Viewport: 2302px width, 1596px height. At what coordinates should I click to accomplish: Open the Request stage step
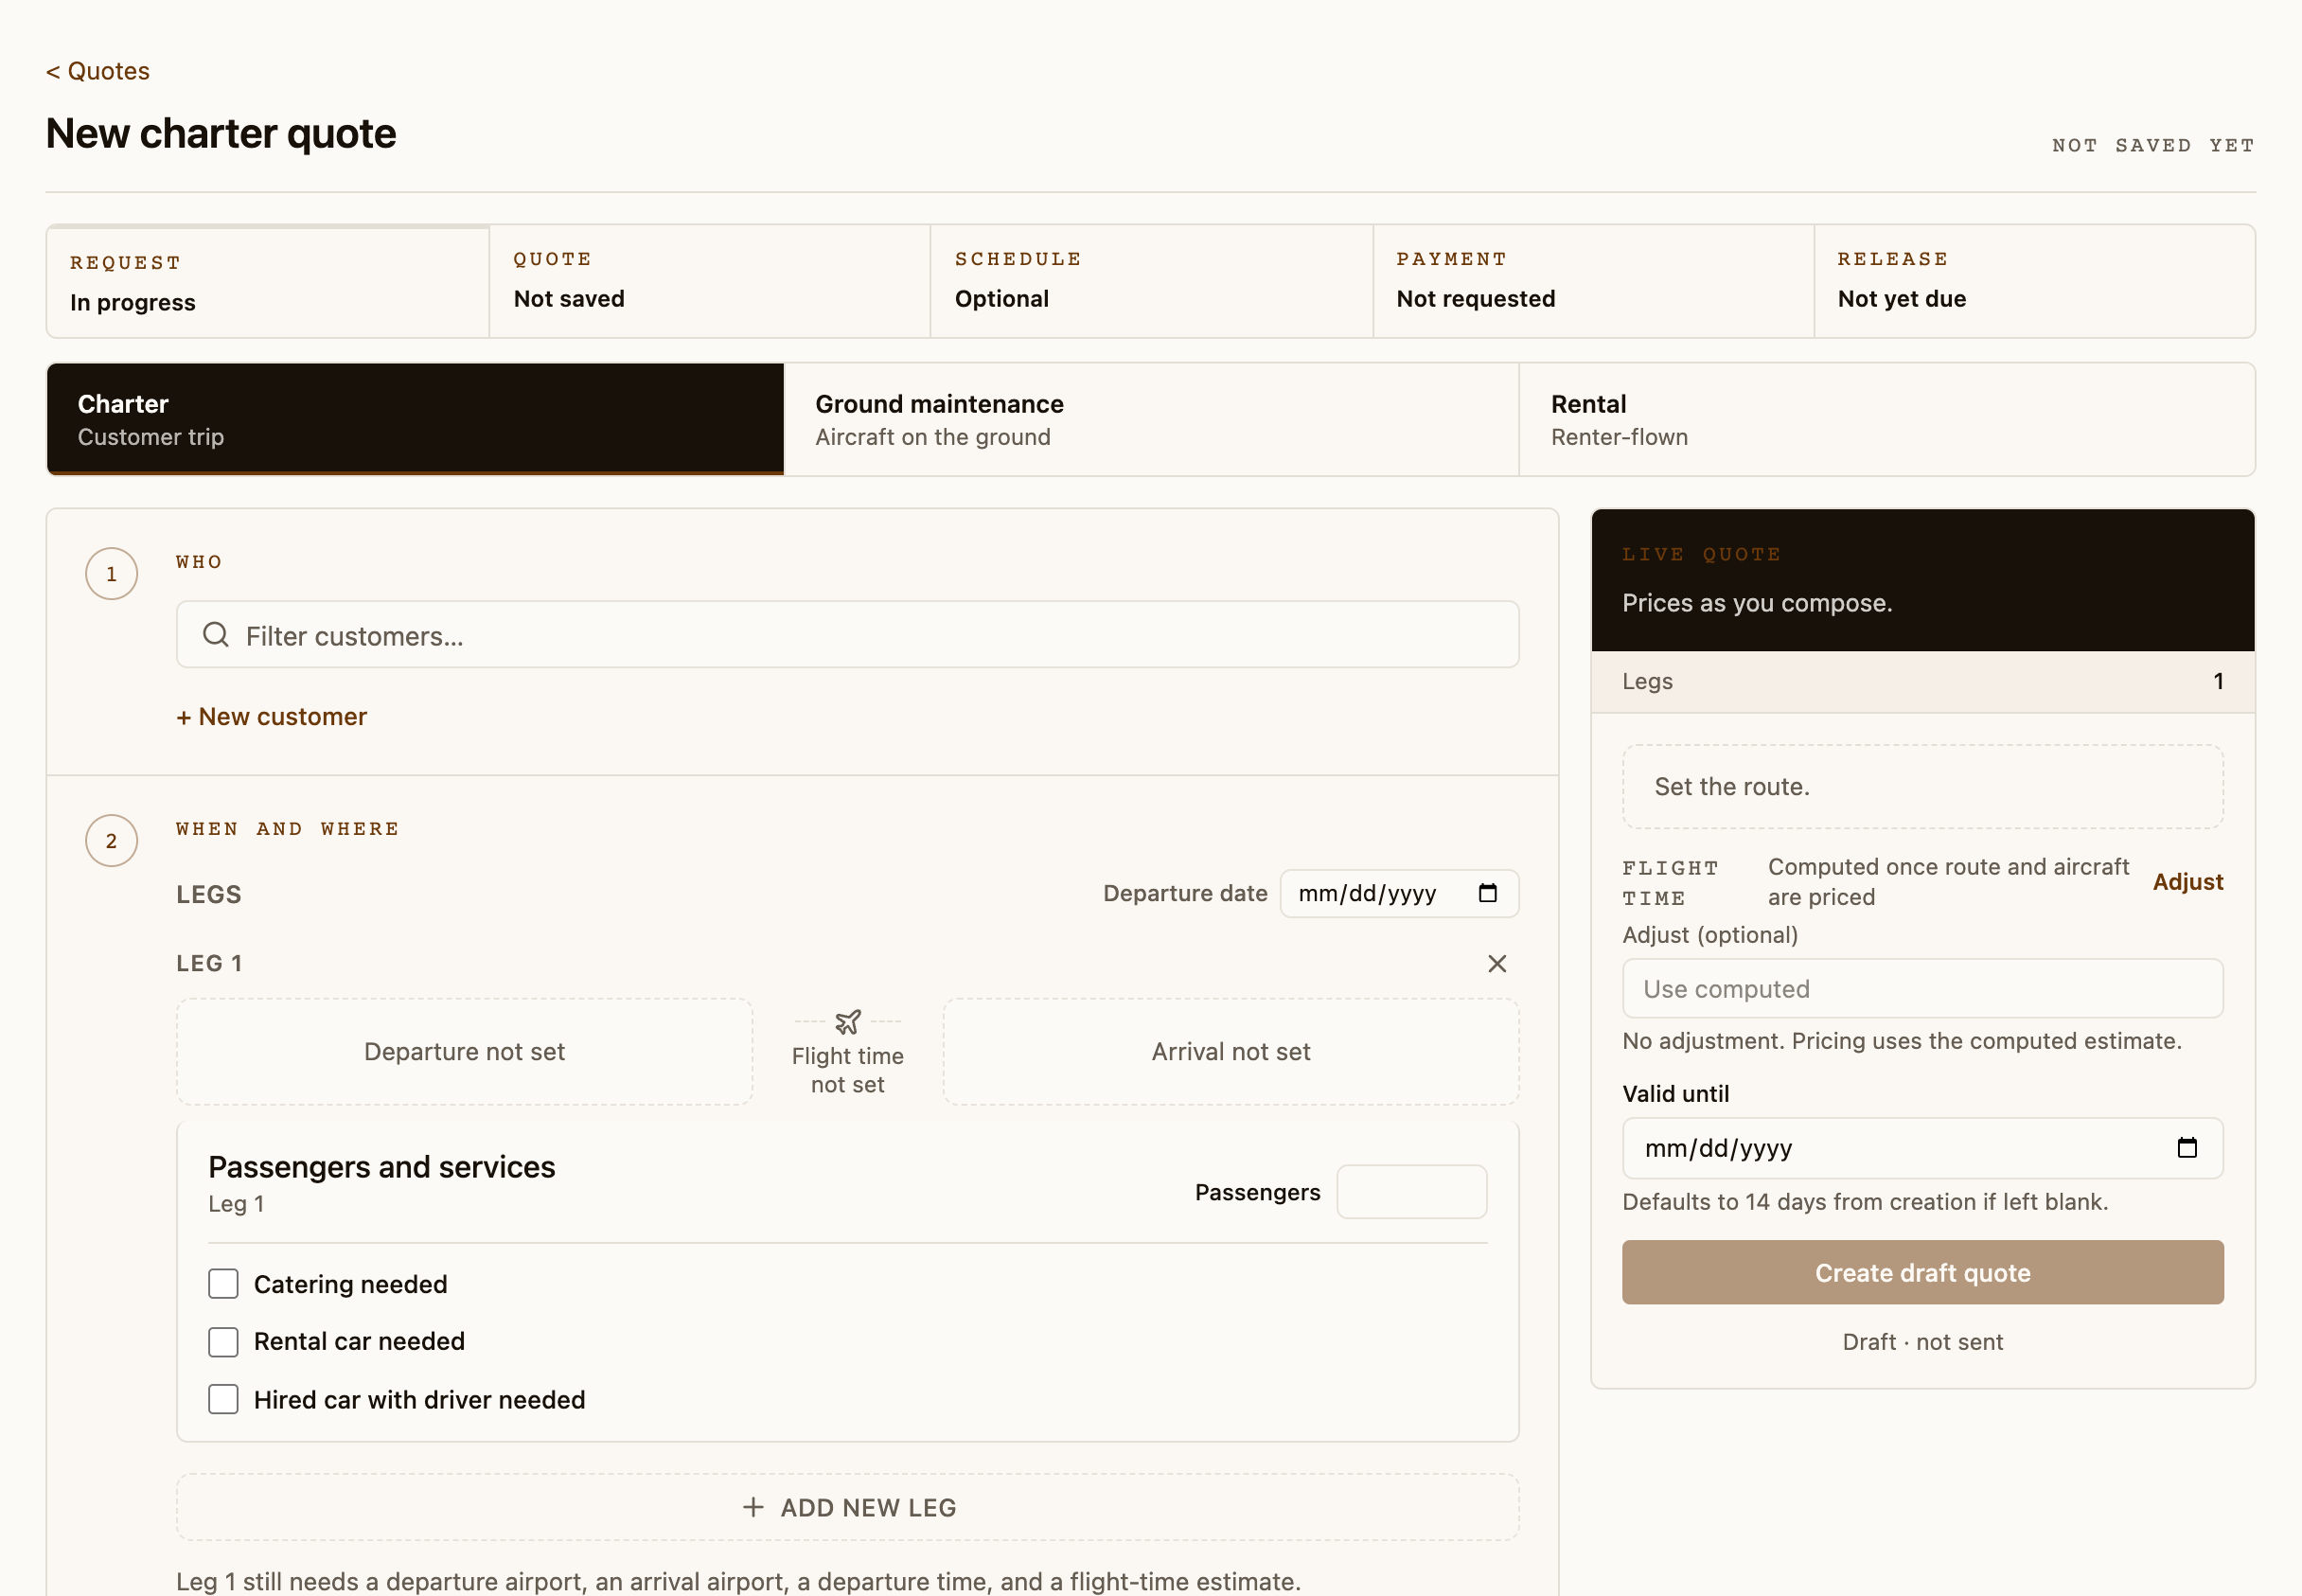pos(268,282)
